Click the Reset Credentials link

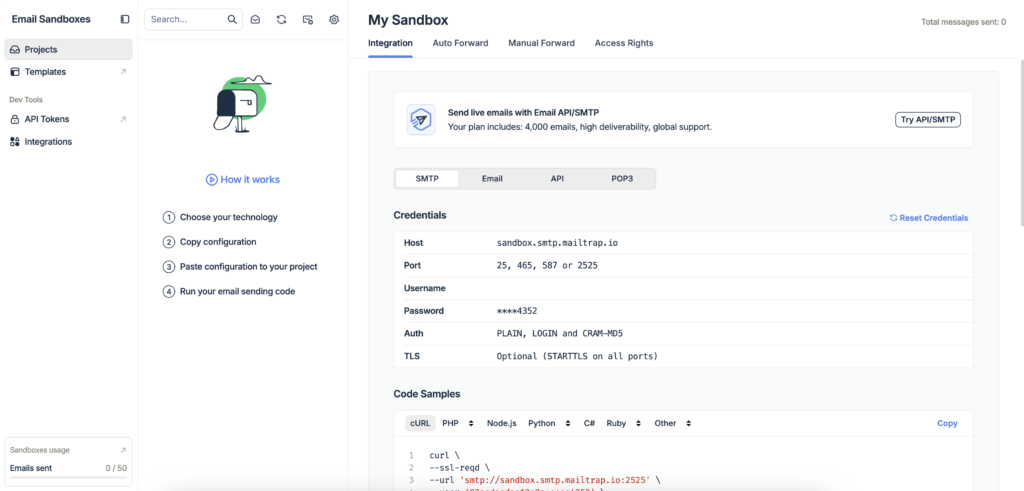(x=929, y=218)
